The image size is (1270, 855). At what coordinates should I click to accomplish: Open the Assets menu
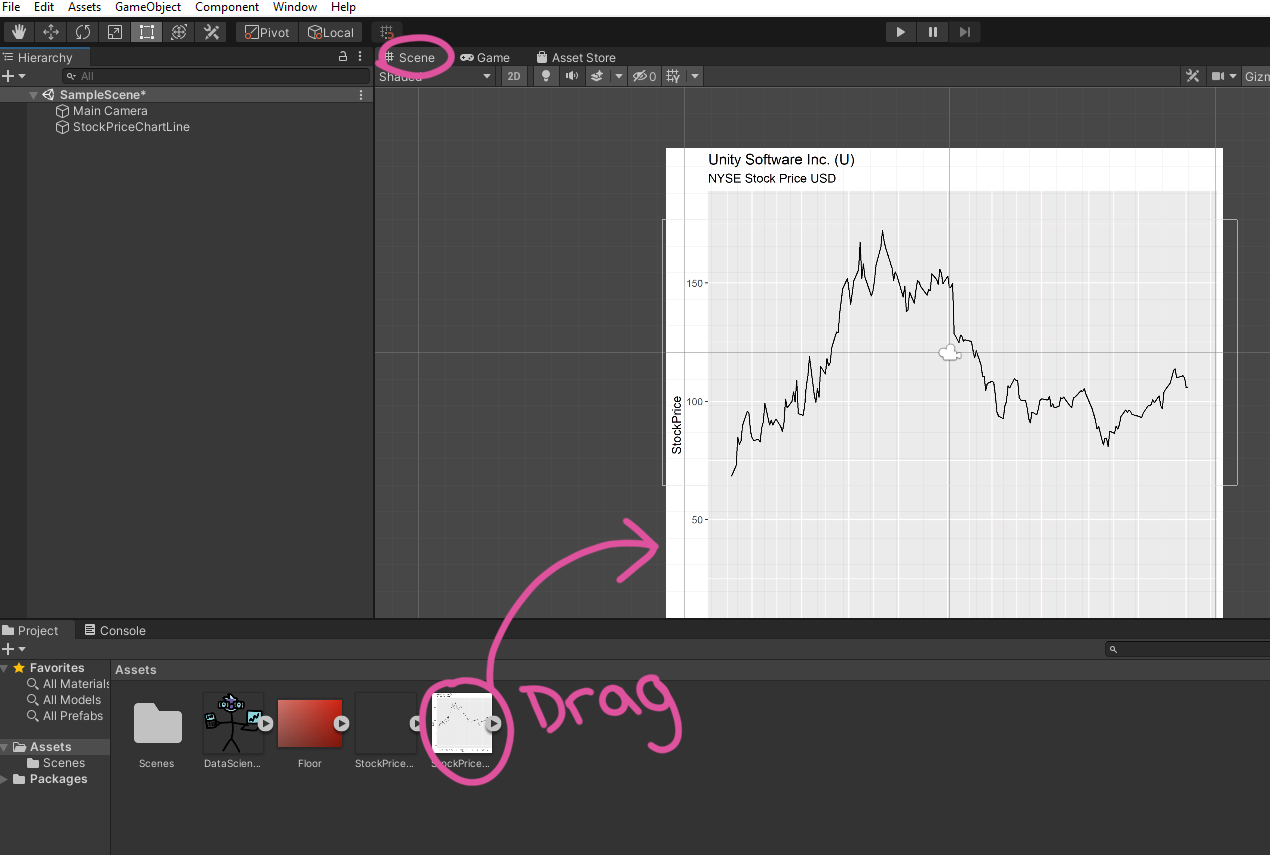[x=84, y=7]
